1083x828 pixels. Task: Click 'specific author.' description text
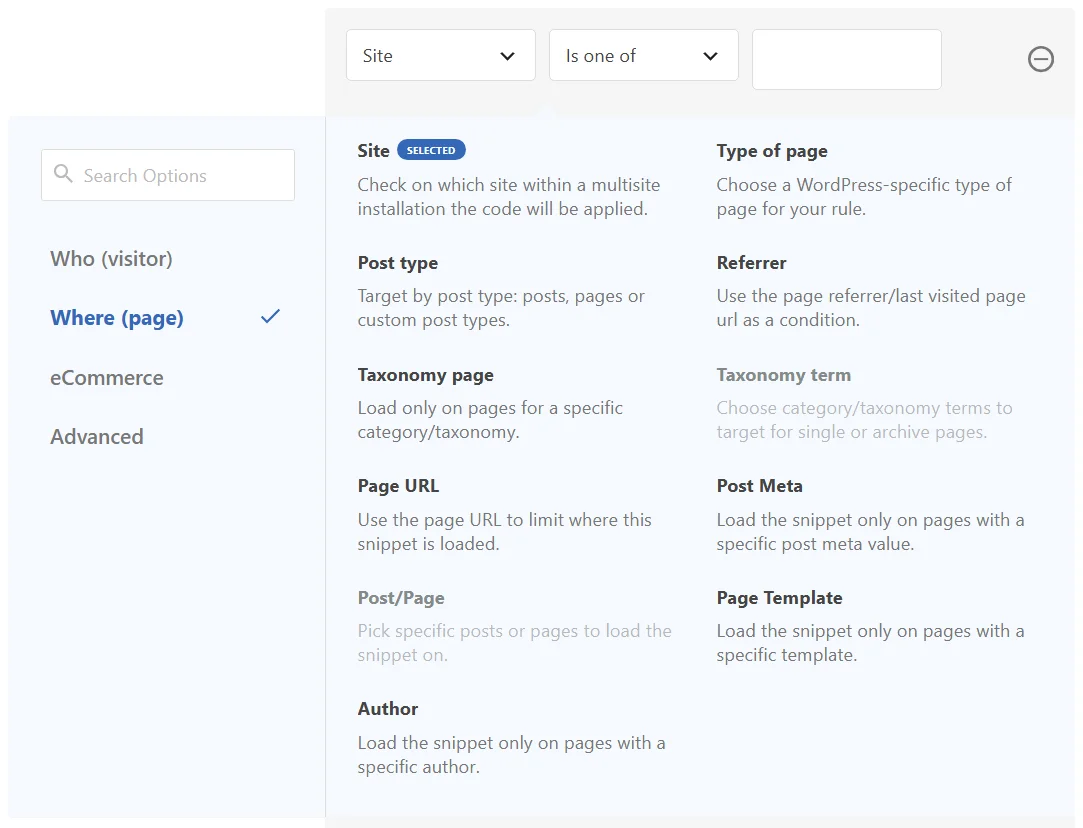[419, 767]
